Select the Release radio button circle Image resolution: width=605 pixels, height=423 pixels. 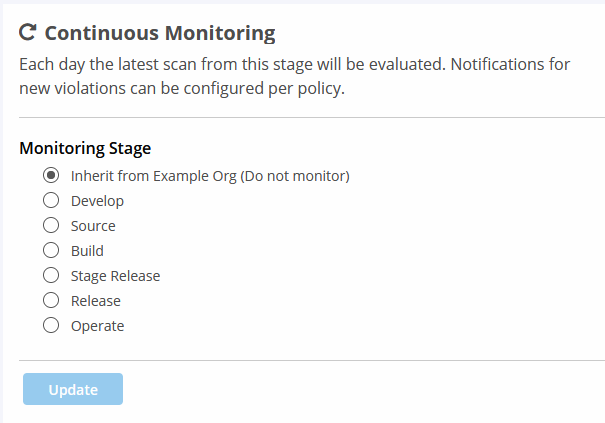point(51,300)
